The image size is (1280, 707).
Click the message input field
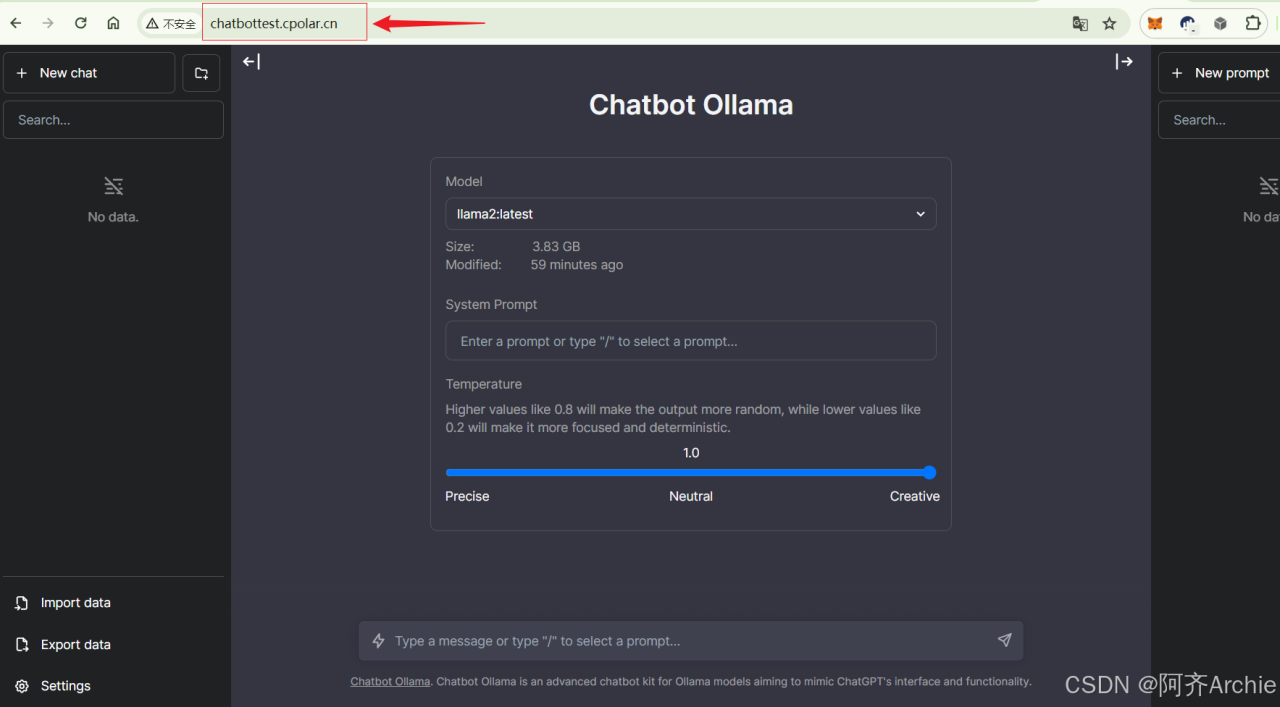[x=691, y=641]
